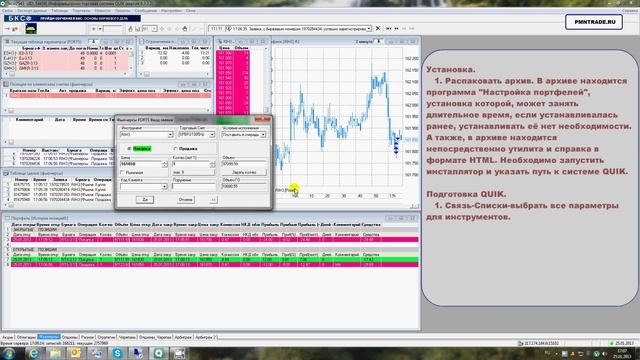Image resolution: width=640 pixels, height=360 pixels.
Task: Click the Цена price input field
Action: [x=141, y=164]
